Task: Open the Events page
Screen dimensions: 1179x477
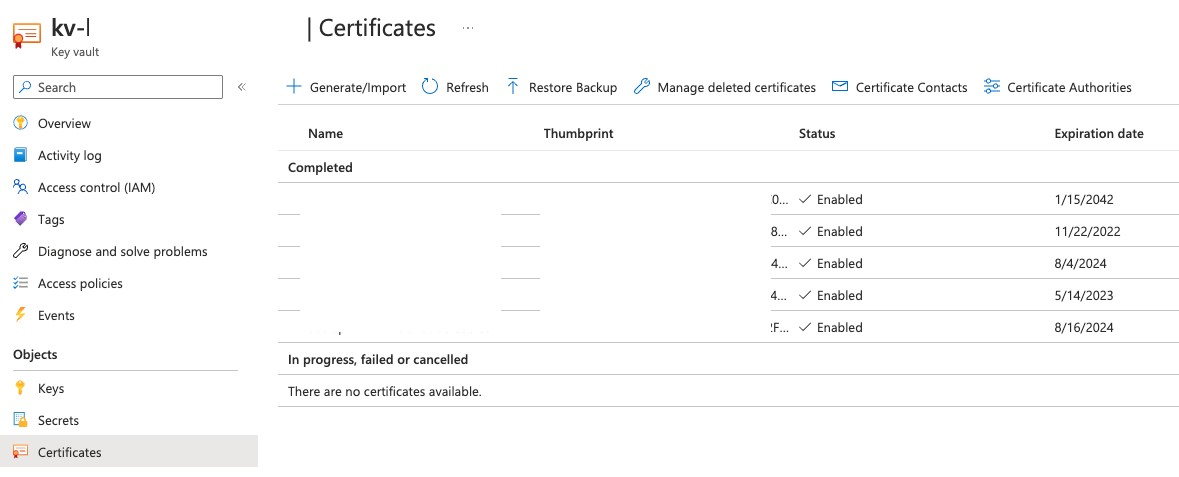Action: 56,315
